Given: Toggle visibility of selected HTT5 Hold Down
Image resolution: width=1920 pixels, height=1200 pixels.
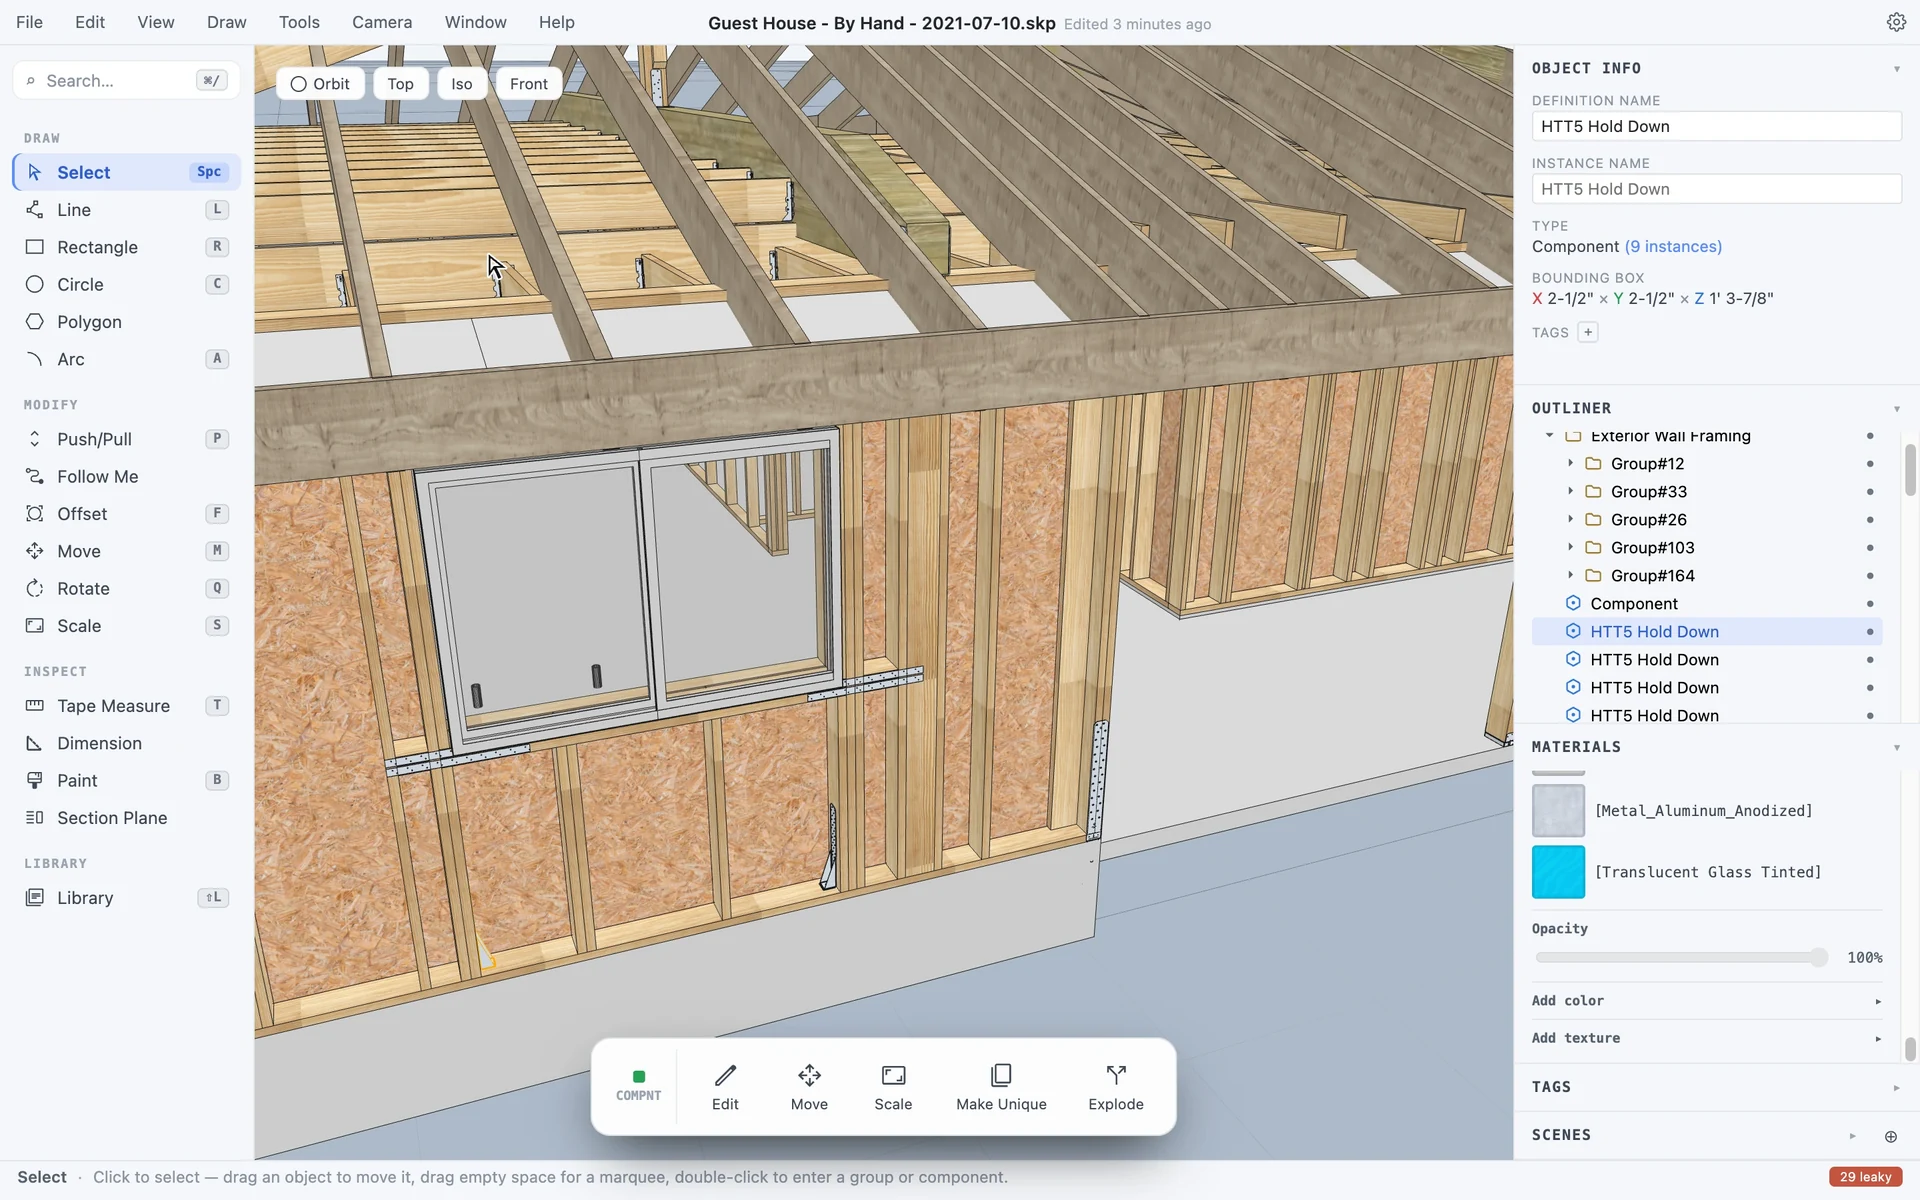Looking at the screenshot, I should [1870, 632].
